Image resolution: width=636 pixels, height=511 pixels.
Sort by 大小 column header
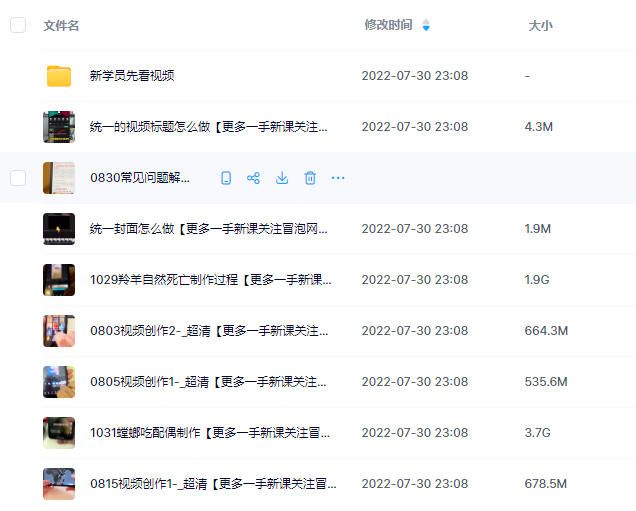point(540,25)
